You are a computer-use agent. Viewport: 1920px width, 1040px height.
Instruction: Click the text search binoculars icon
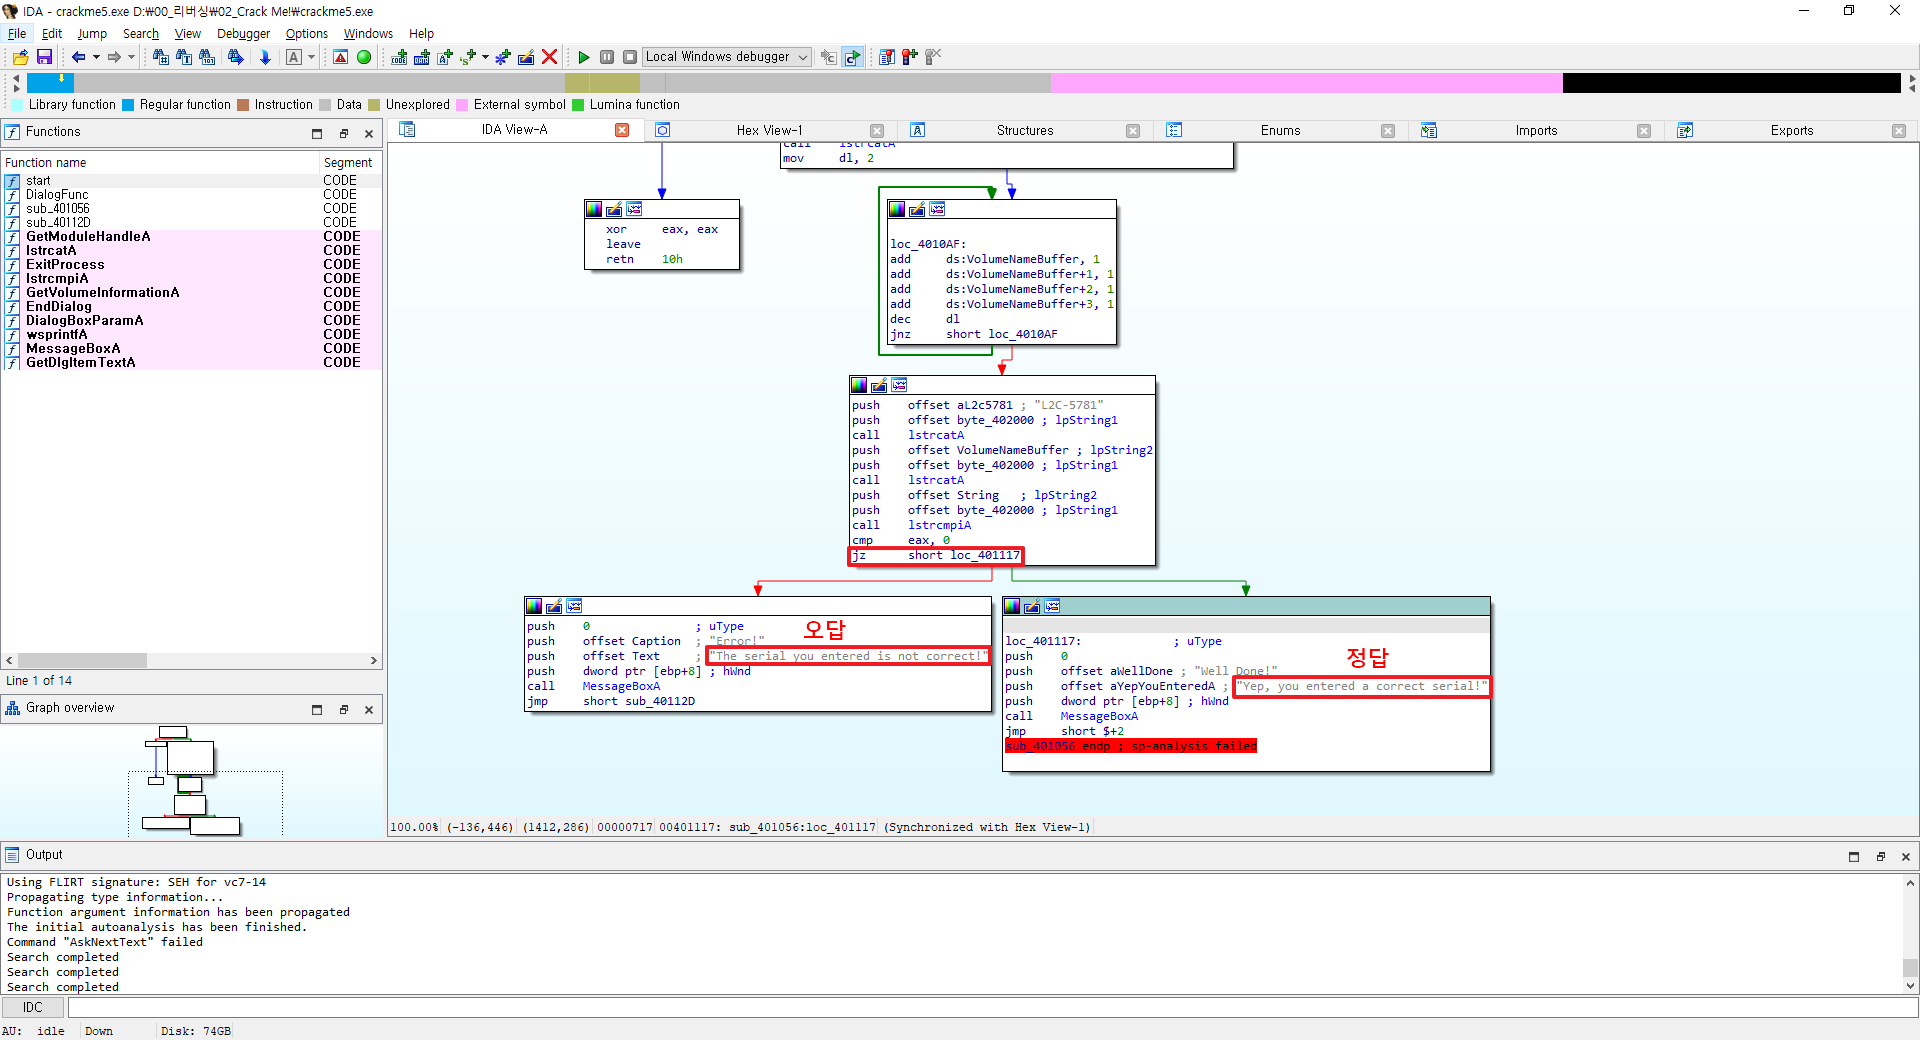tap(184, 57)
